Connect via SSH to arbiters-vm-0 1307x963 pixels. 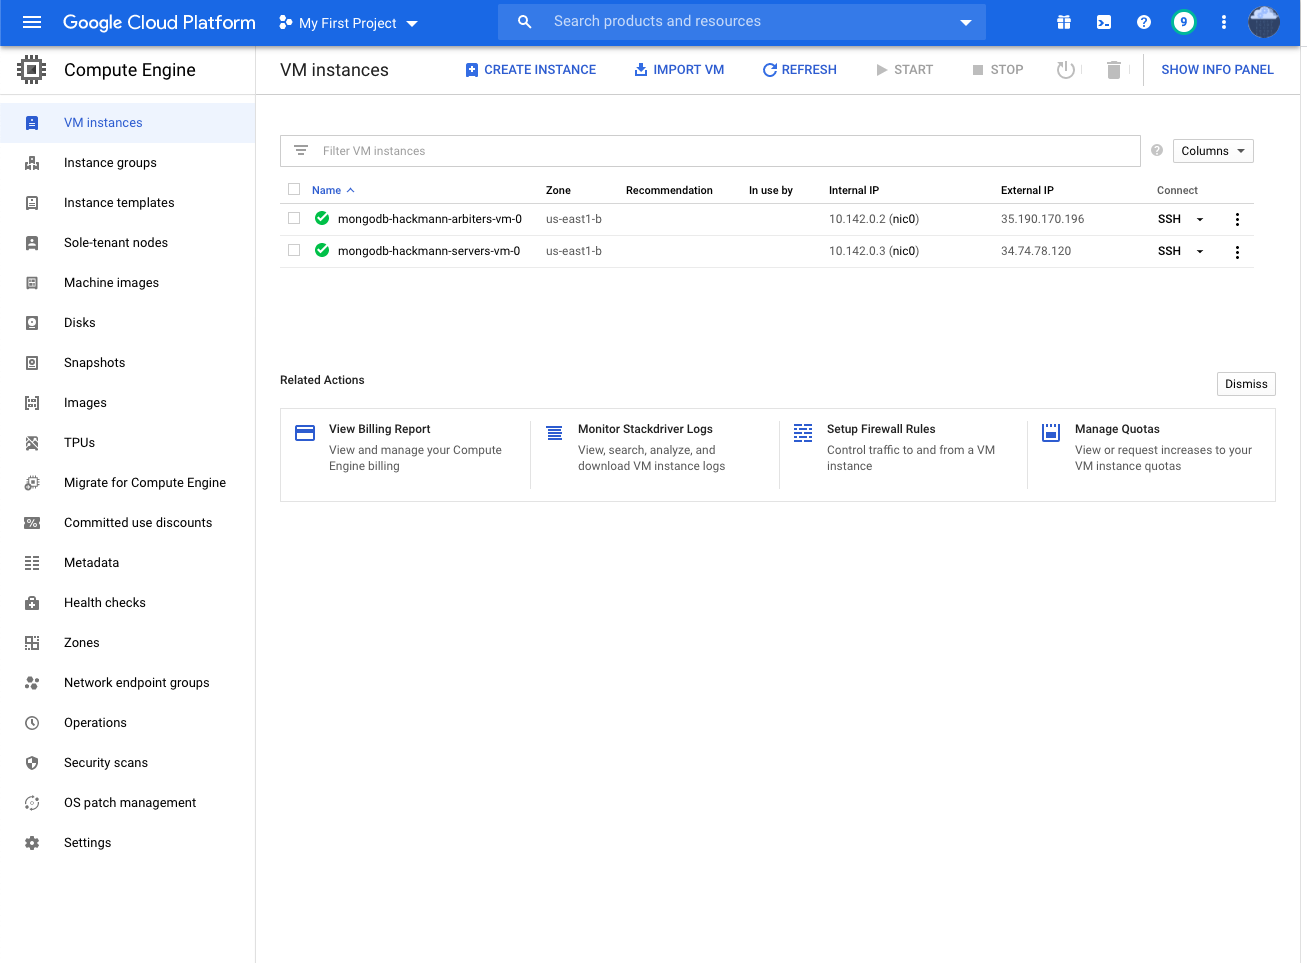click(1169, 220)
